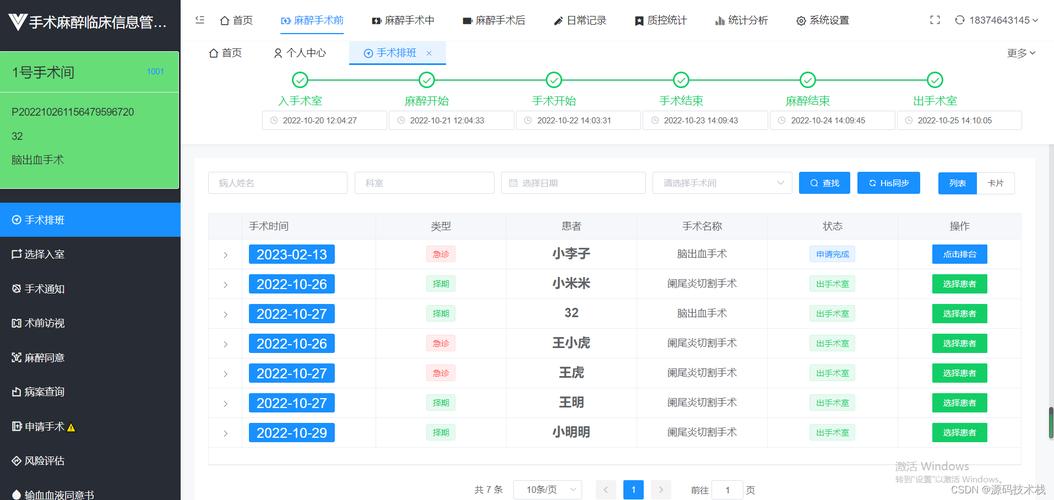Focus the 病人姓名 search field
This screenshot has width=1054, height=500.
[x=278, y=183]
